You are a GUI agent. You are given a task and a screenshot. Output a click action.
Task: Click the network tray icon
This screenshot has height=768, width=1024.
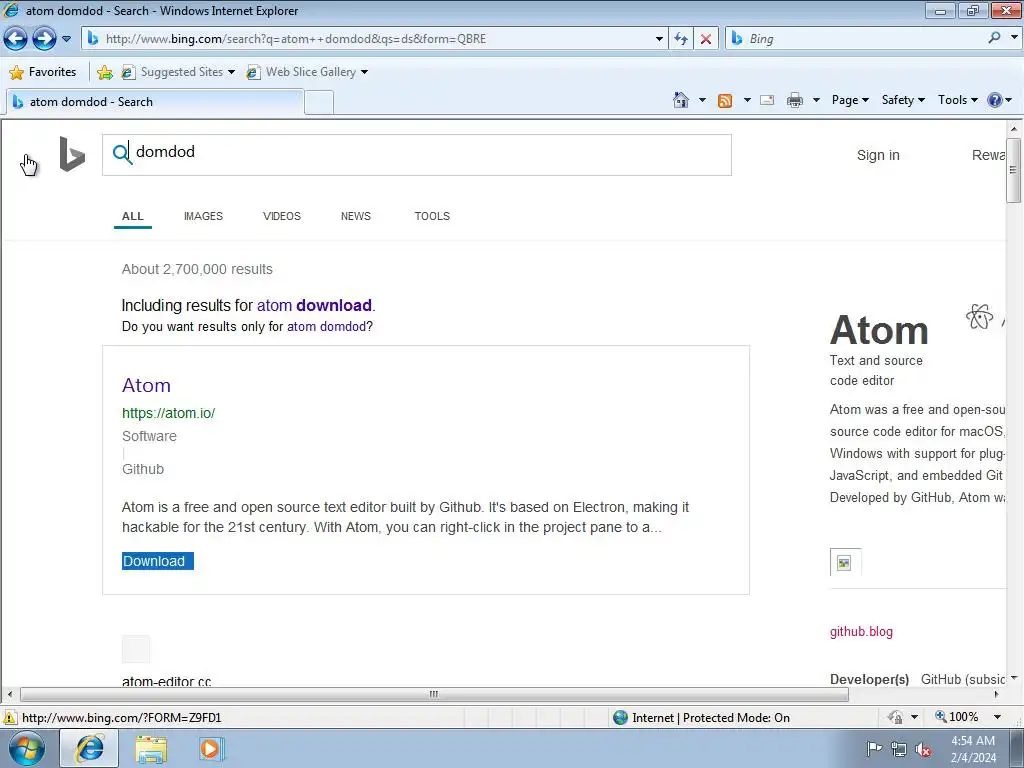click(x=899, y=749)
